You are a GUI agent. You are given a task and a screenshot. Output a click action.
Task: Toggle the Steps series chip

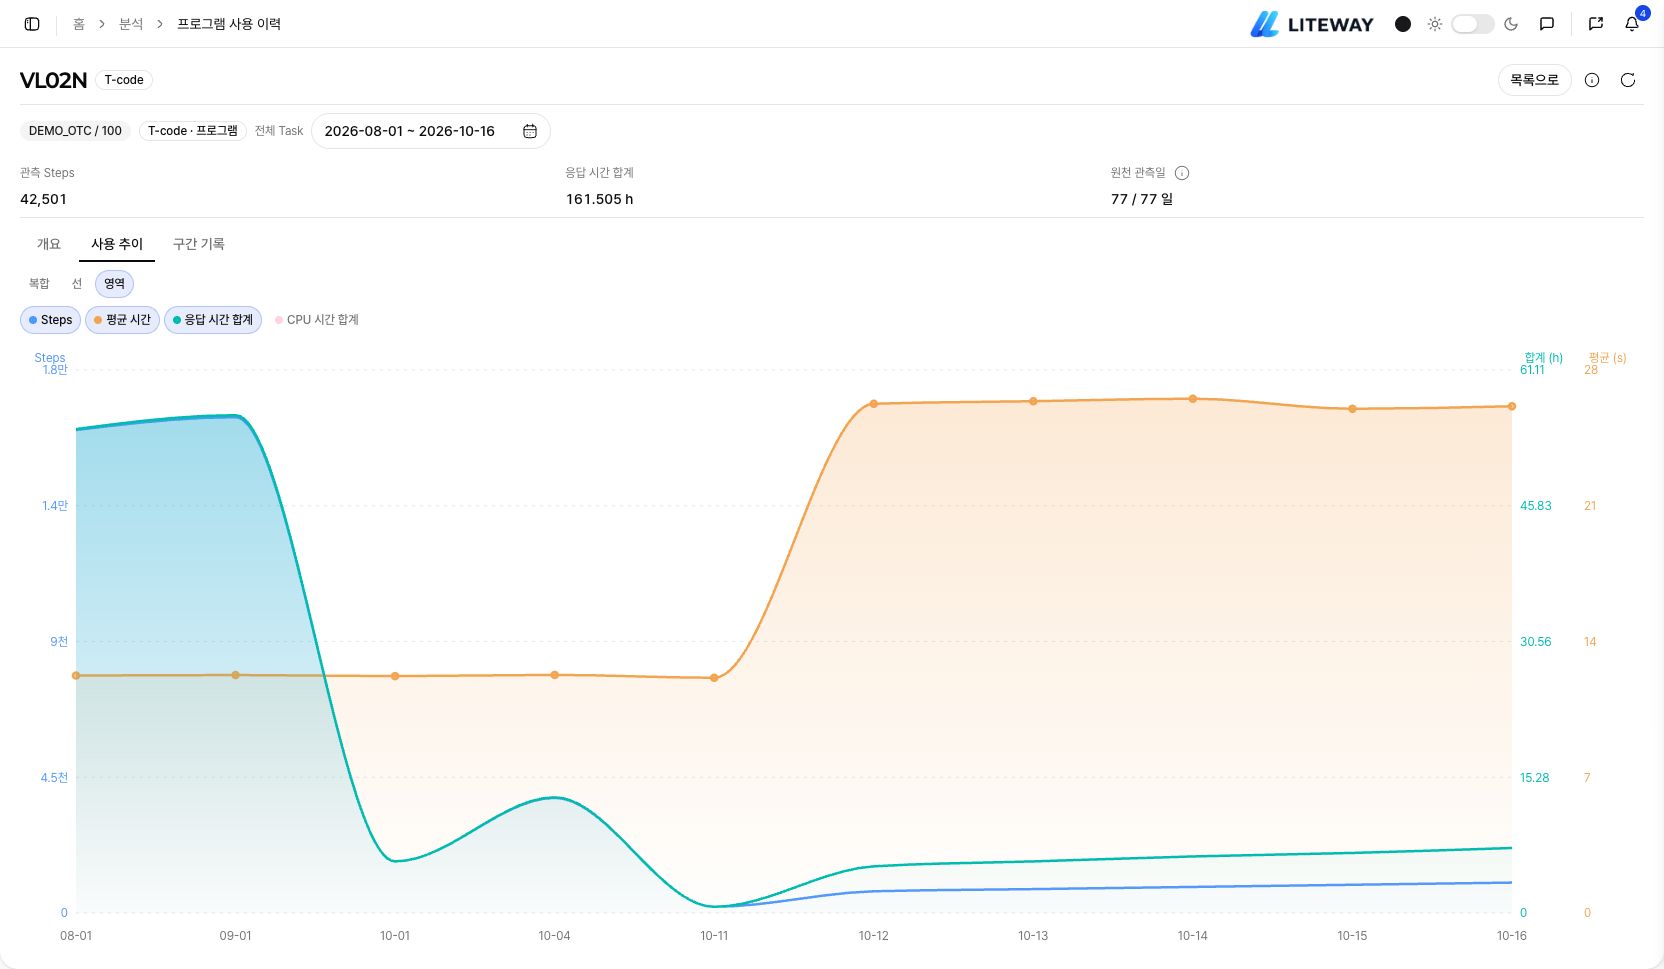coord(50,320)
